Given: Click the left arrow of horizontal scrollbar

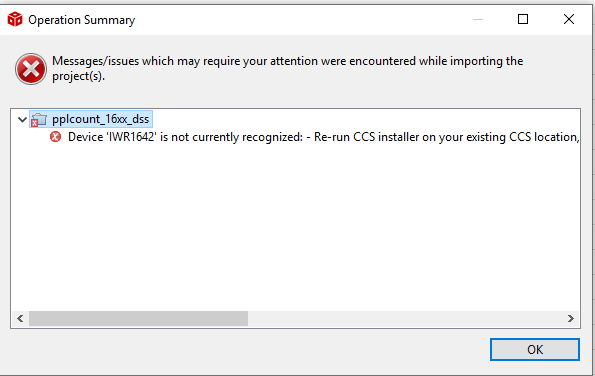Looking at the screenshot, I should (20, 318).
